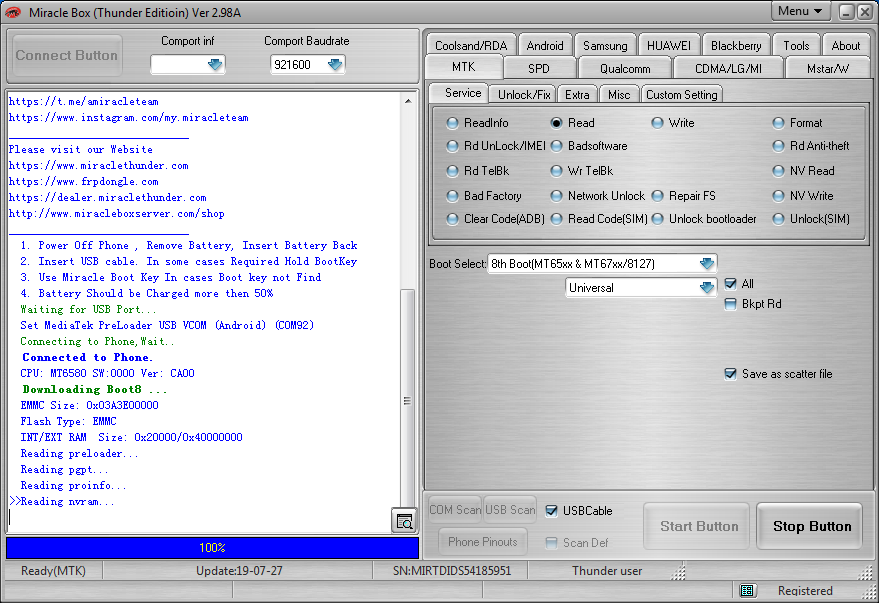
Task: Open the Extra sub-tab
Action: 577,95
